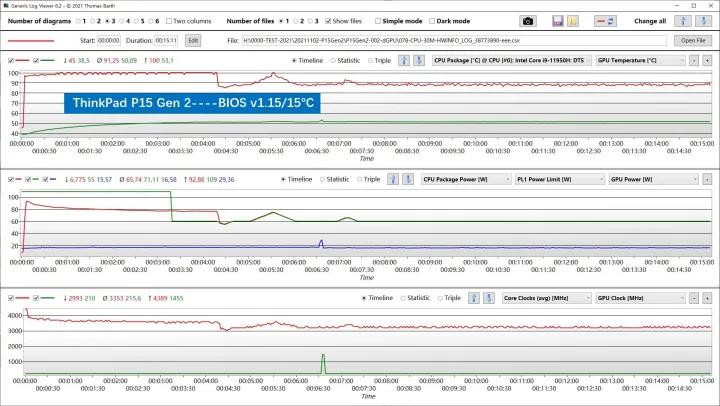Click the camera screenshot icon
The height and width of the screenshot is (406, 720).
pos(529,21)
